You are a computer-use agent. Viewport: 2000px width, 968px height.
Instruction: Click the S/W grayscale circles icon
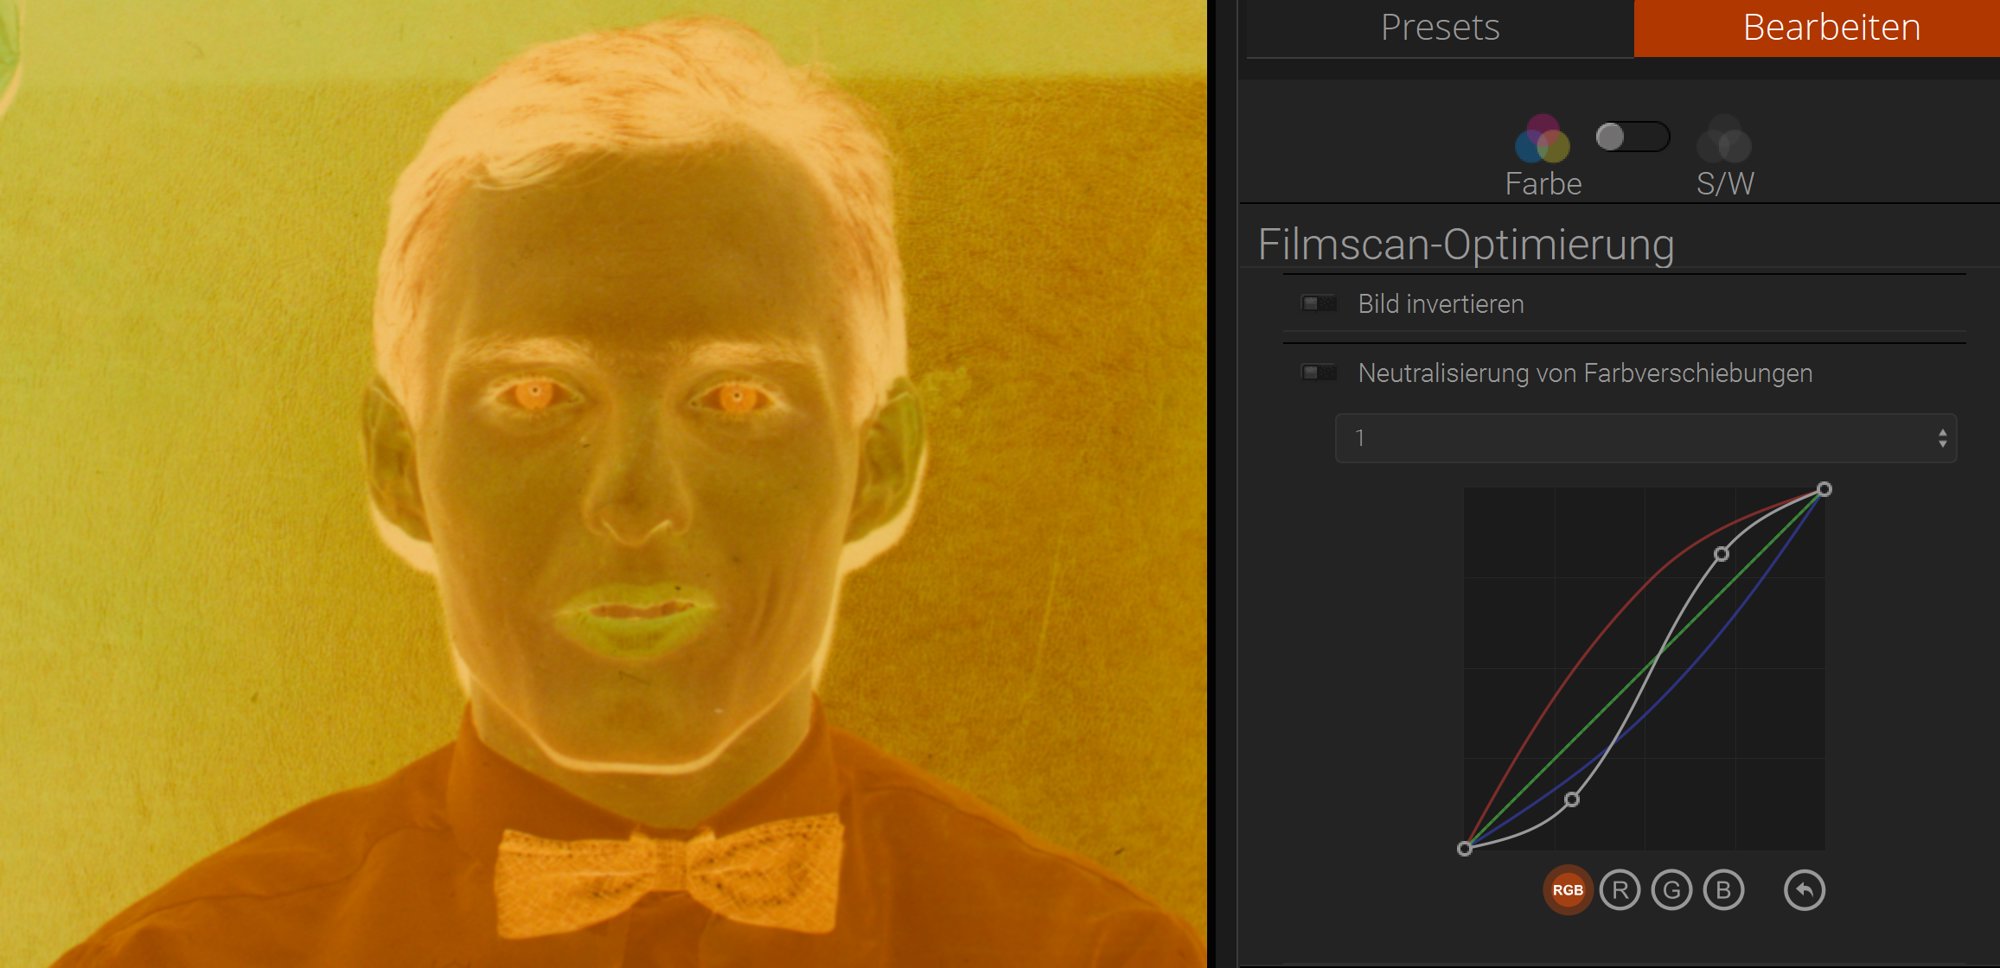(x=1724, y=140)
